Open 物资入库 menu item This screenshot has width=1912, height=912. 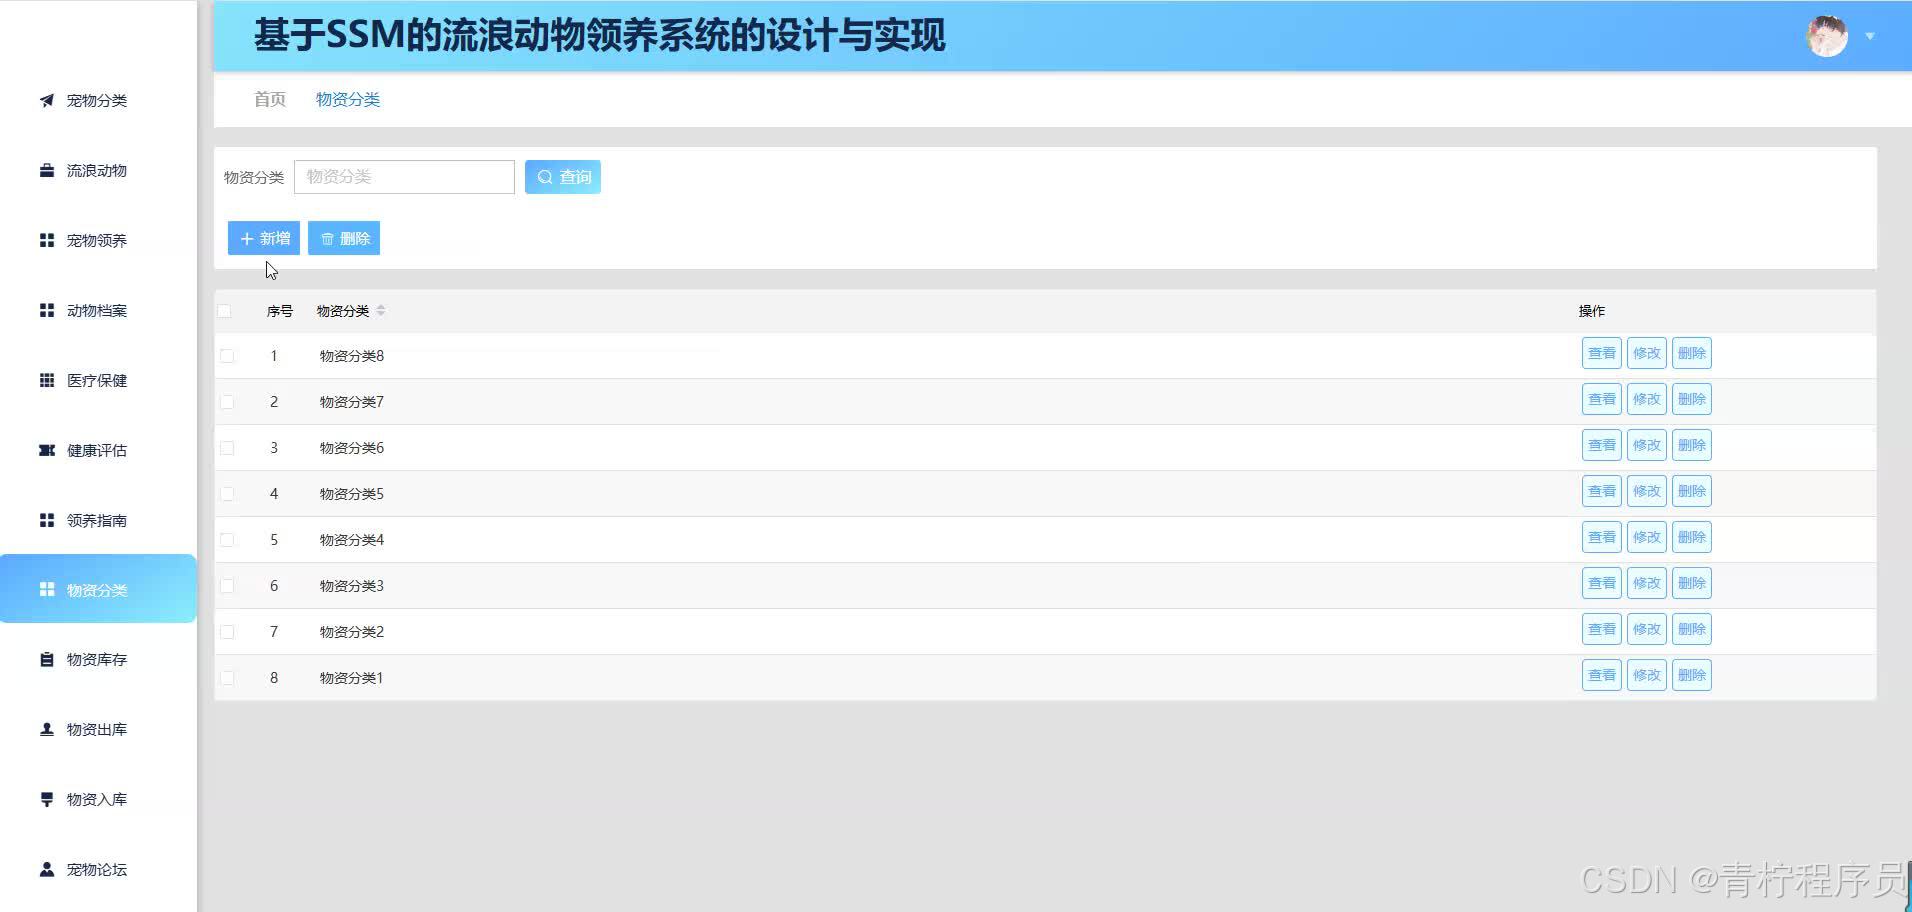(98, 799)
